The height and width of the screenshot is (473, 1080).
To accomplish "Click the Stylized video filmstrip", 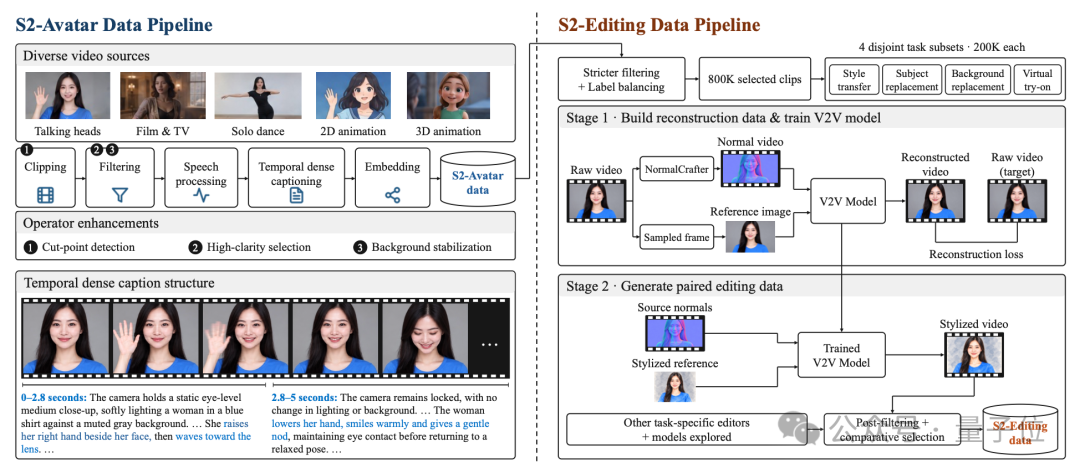I will (973, 355).
